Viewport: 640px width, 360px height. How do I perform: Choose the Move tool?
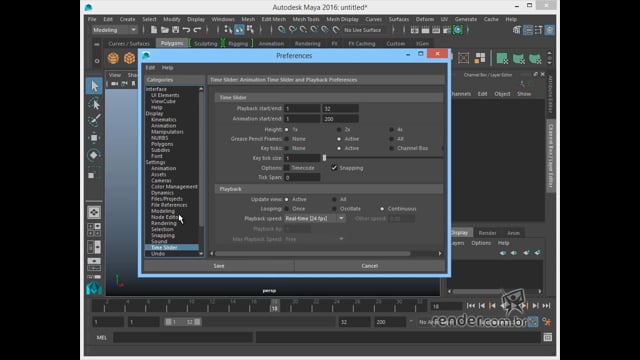coord(94,138)
